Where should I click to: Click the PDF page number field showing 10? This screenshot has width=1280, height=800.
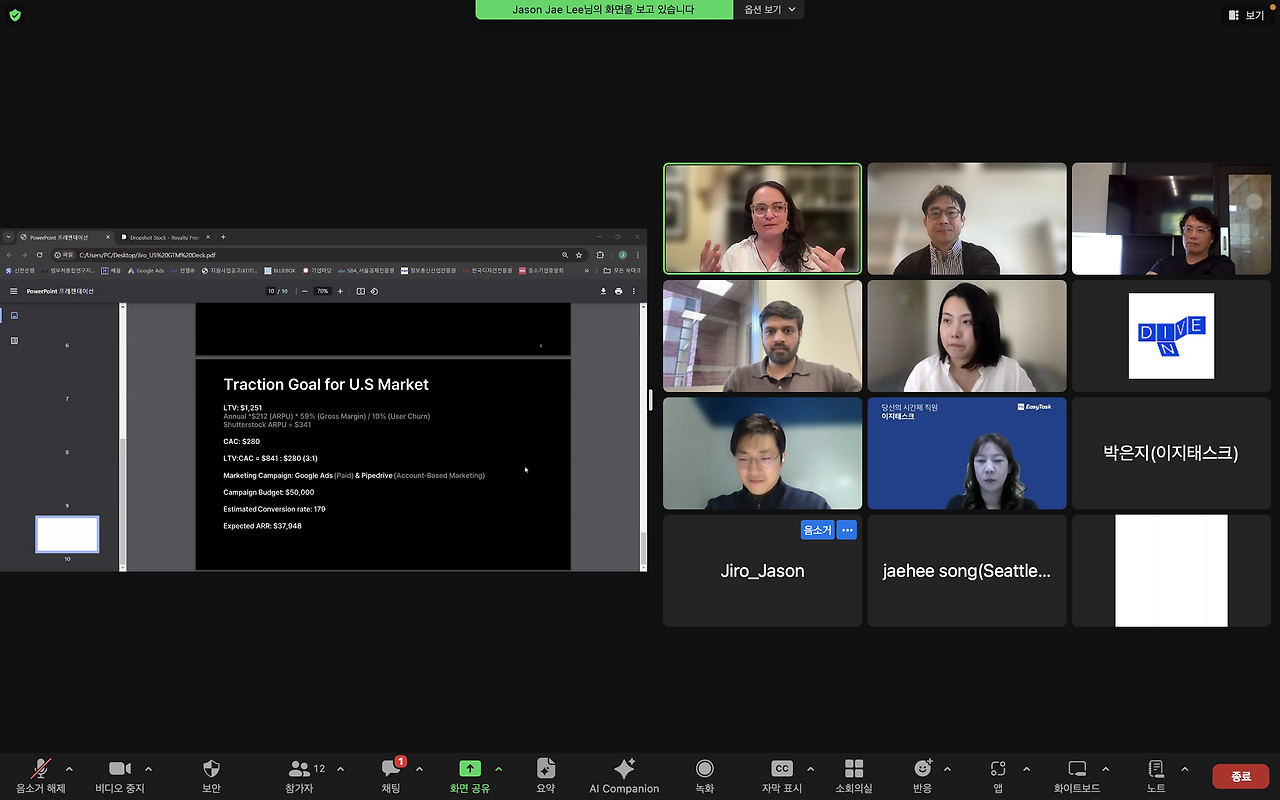pos(270,291)
